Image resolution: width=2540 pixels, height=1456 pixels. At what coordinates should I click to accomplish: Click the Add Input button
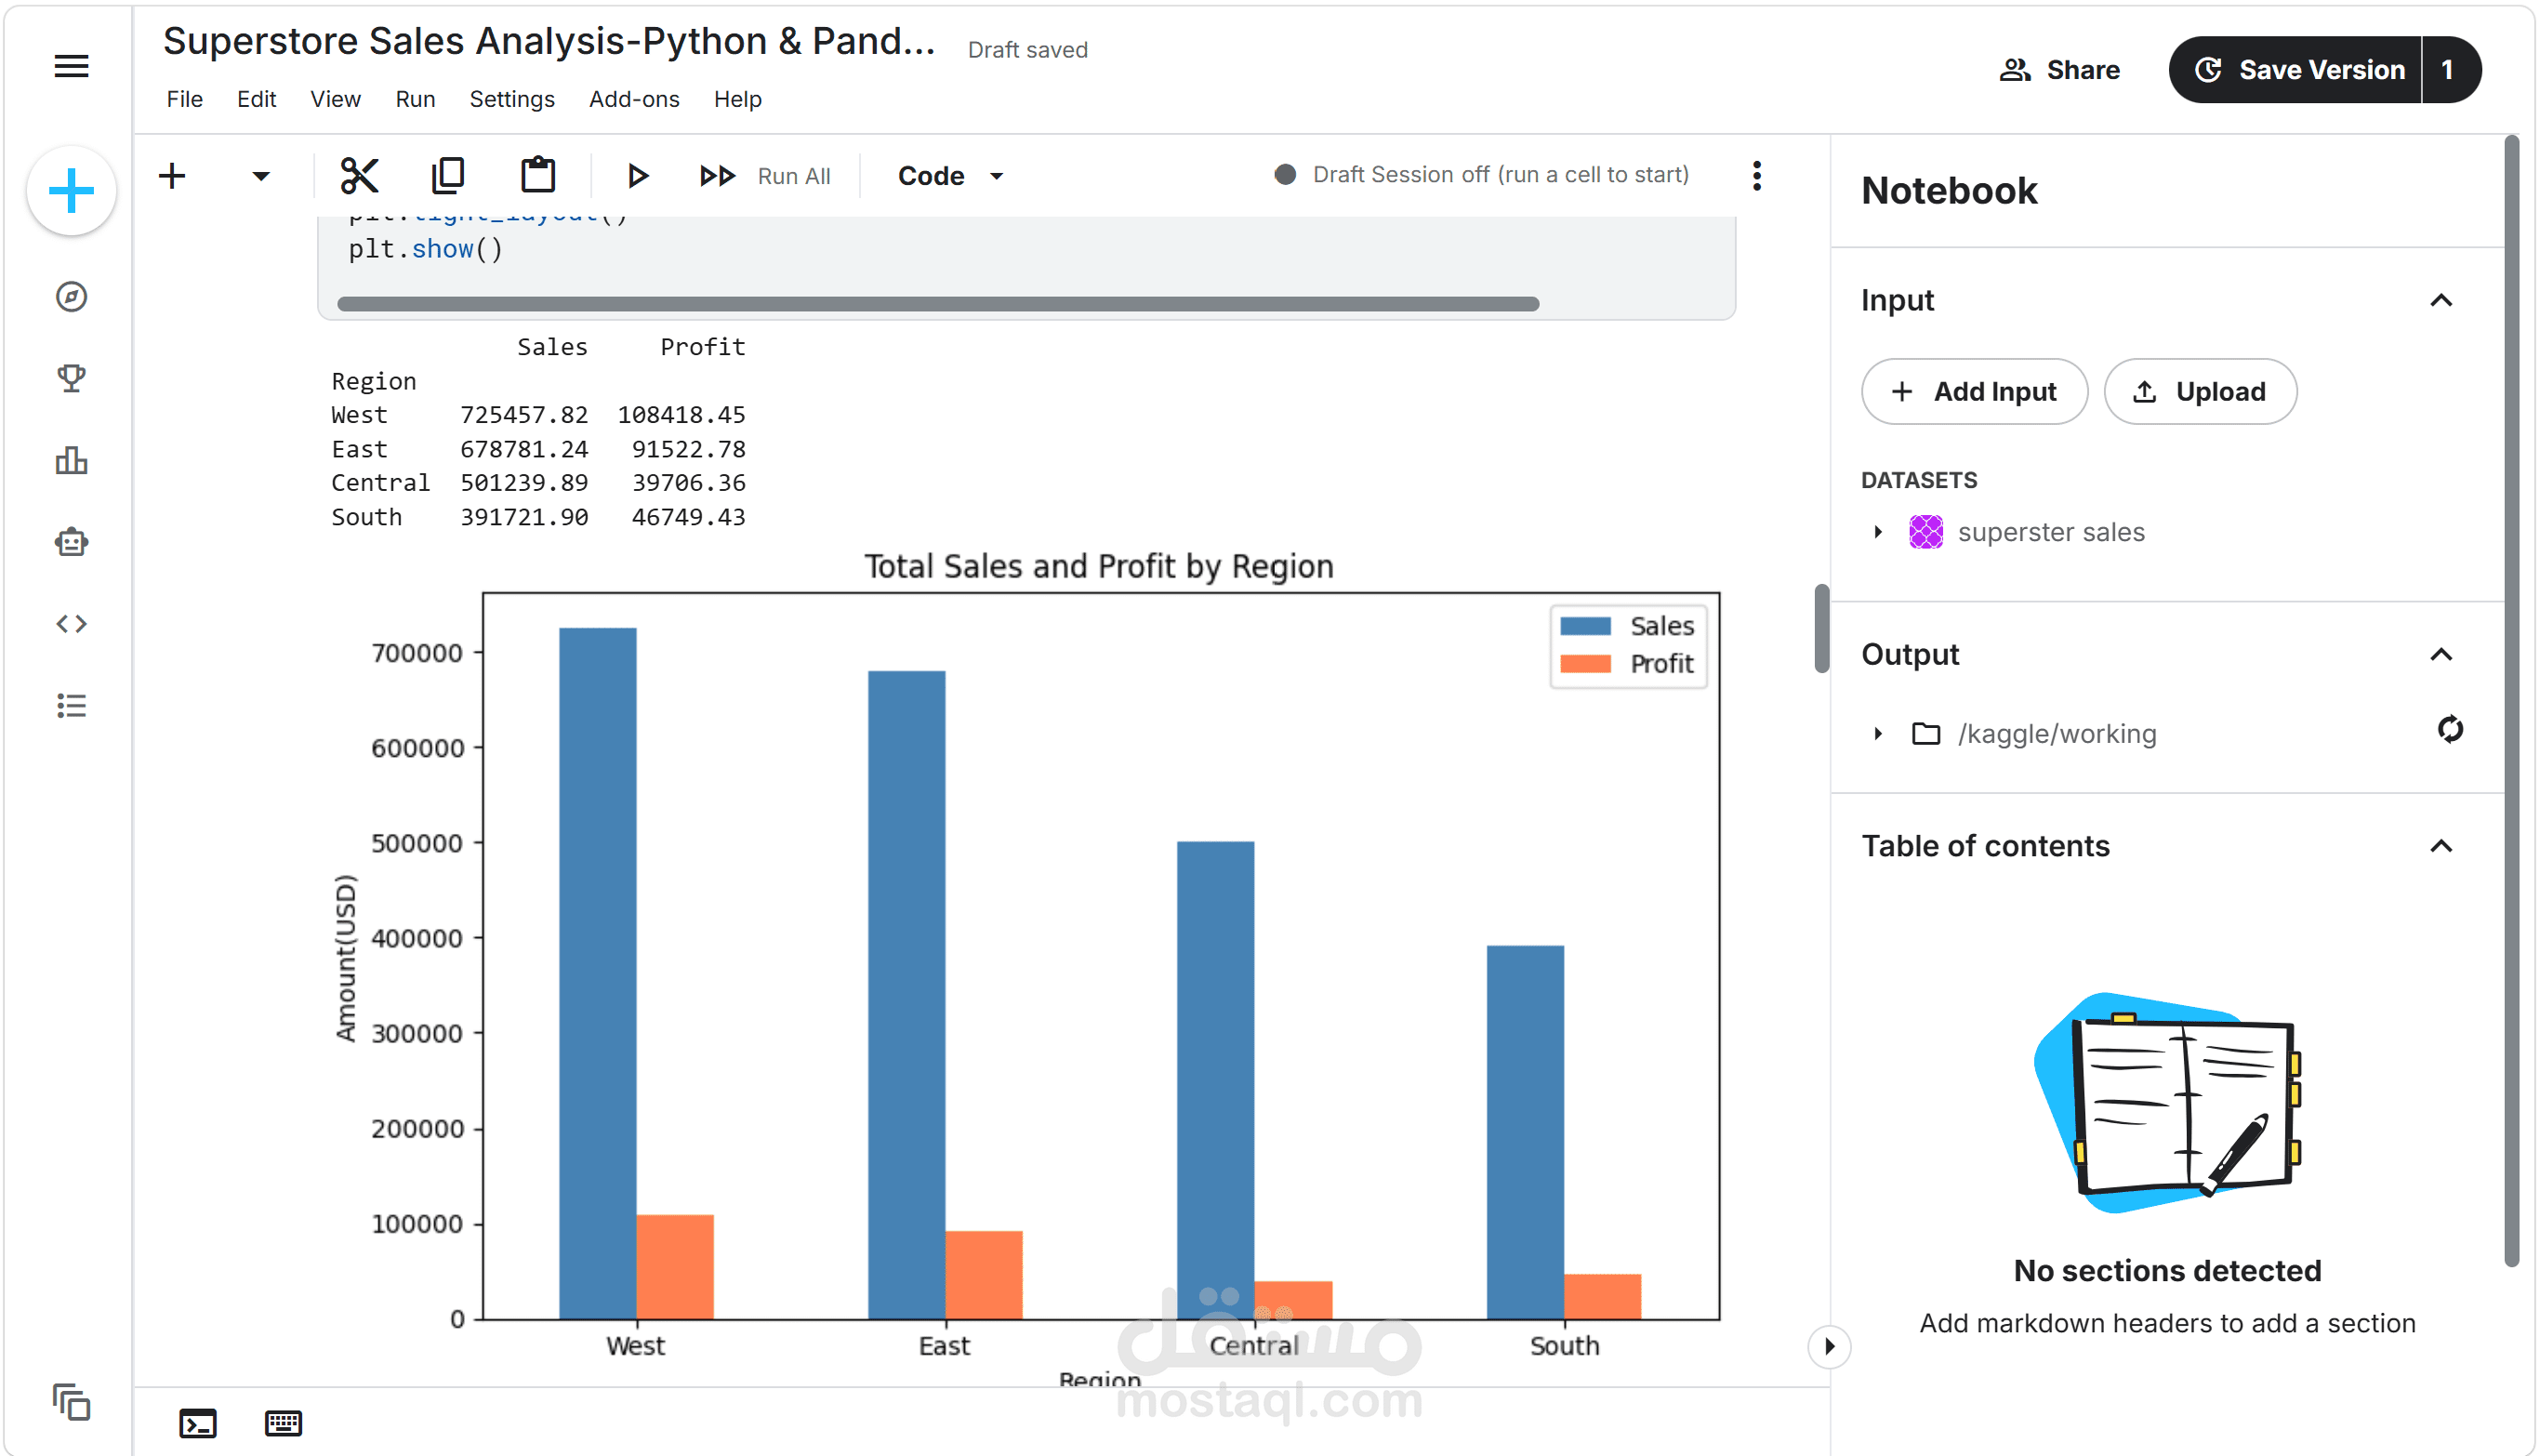pyautogui.click(x=1974, y=391)
